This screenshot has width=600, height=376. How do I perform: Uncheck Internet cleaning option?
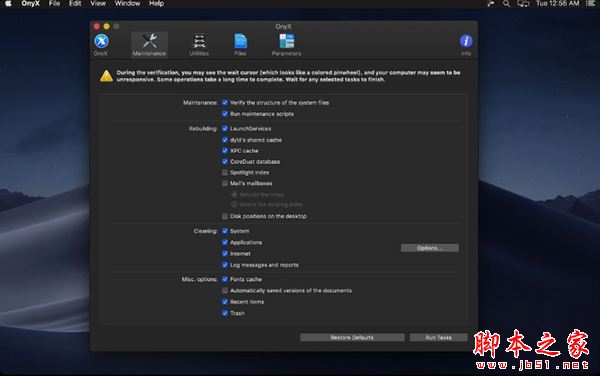click(x=225, y=253)
